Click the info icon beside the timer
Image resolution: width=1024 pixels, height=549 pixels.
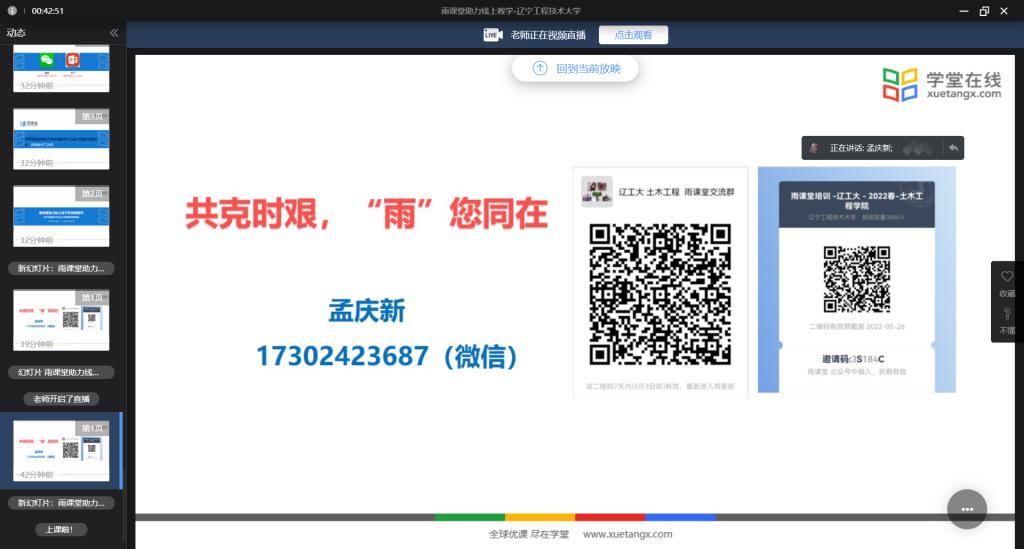pyautogui.click(x=12, y=10)
